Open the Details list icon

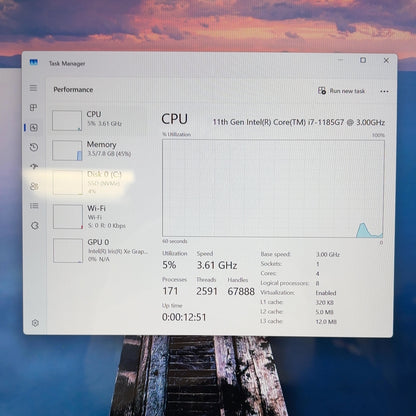(x=34, y=206)
